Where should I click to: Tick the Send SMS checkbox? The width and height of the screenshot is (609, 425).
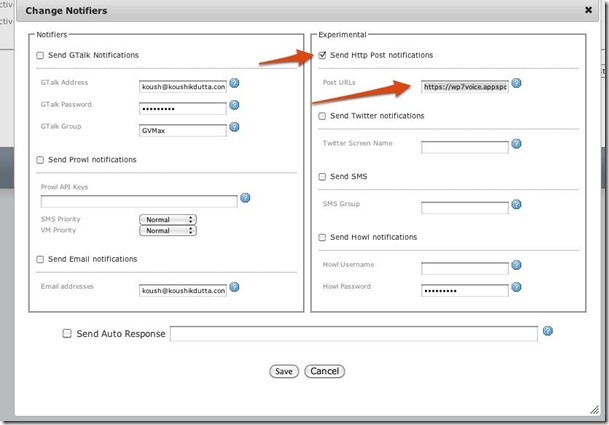coord(322,177)
